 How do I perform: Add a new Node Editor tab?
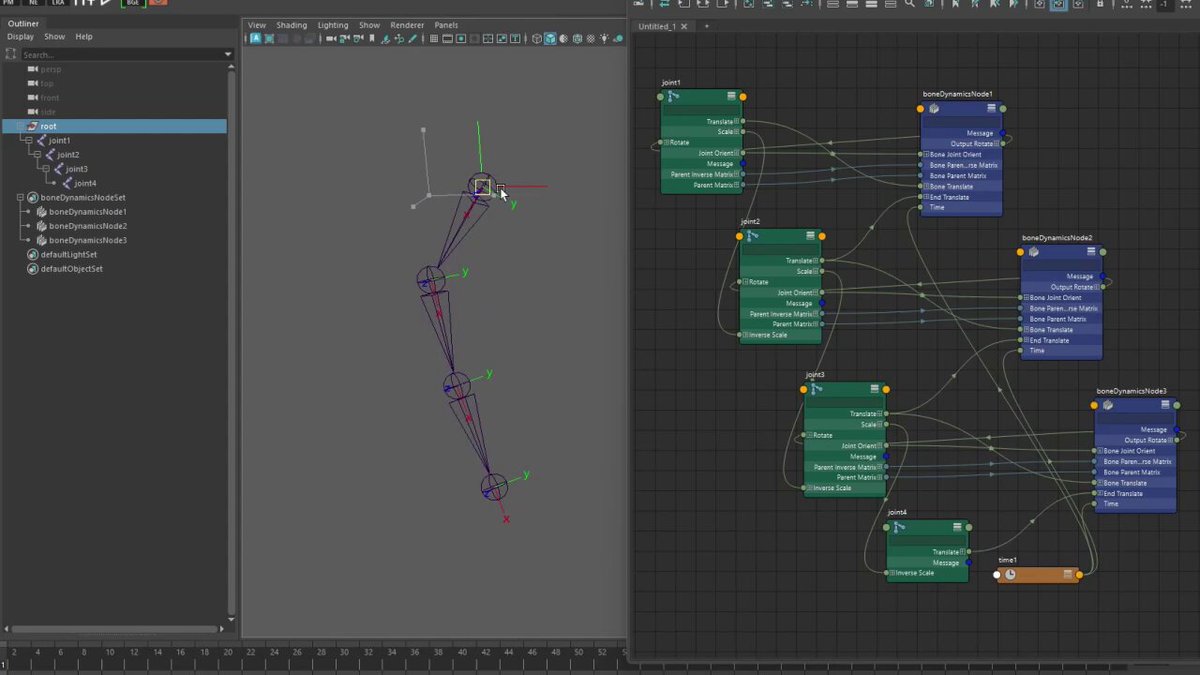[706, 26]
